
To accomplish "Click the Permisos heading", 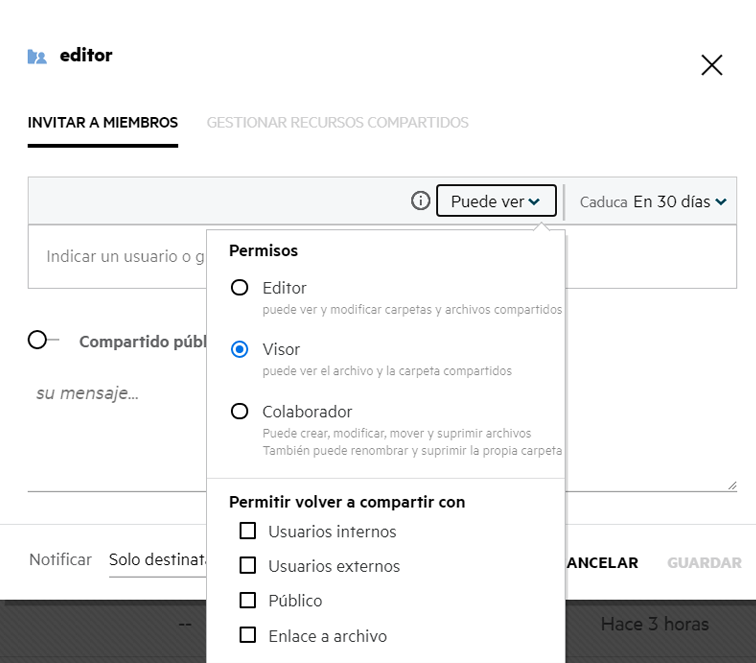I will click(x=263, y=251).
